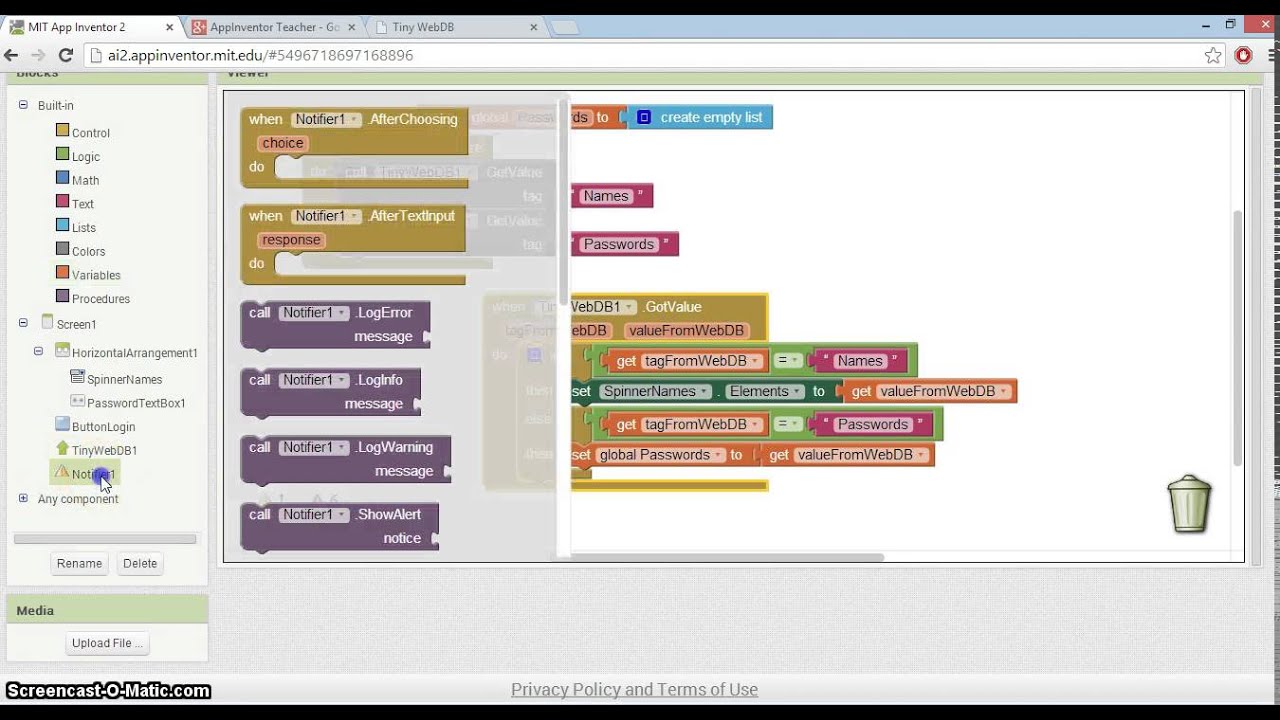The width and height of the screenshot is (1280, 720).
Task: Click the choice parameter in AfterChoosing block
Action: 283,143
